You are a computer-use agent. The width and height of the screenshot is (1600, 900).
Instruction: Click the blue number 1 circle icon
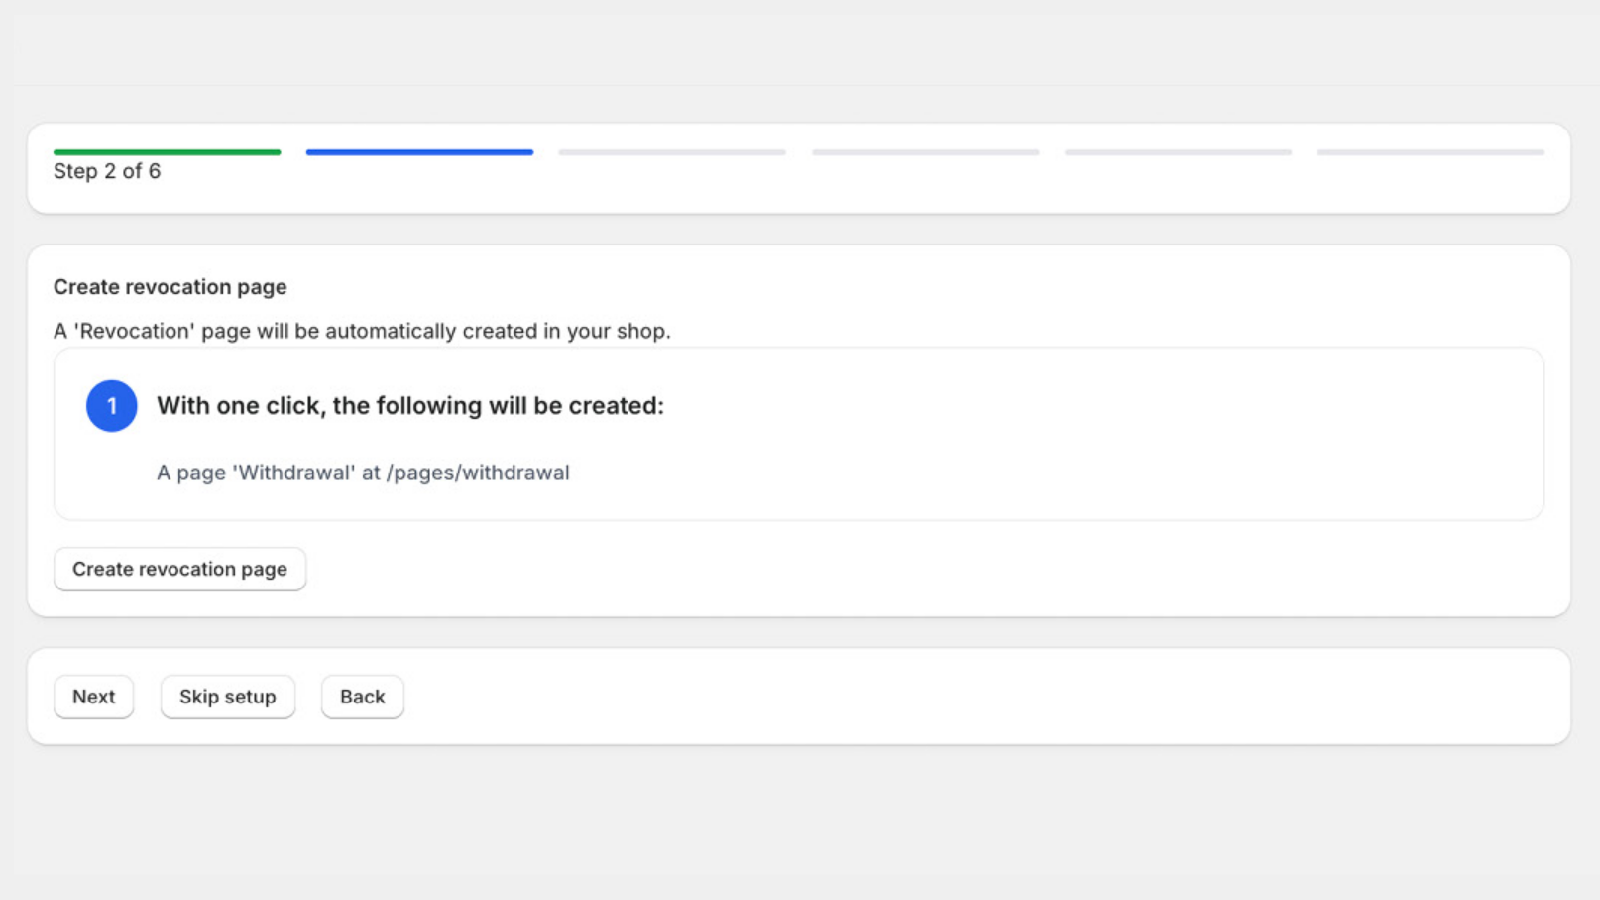(111, 406)
